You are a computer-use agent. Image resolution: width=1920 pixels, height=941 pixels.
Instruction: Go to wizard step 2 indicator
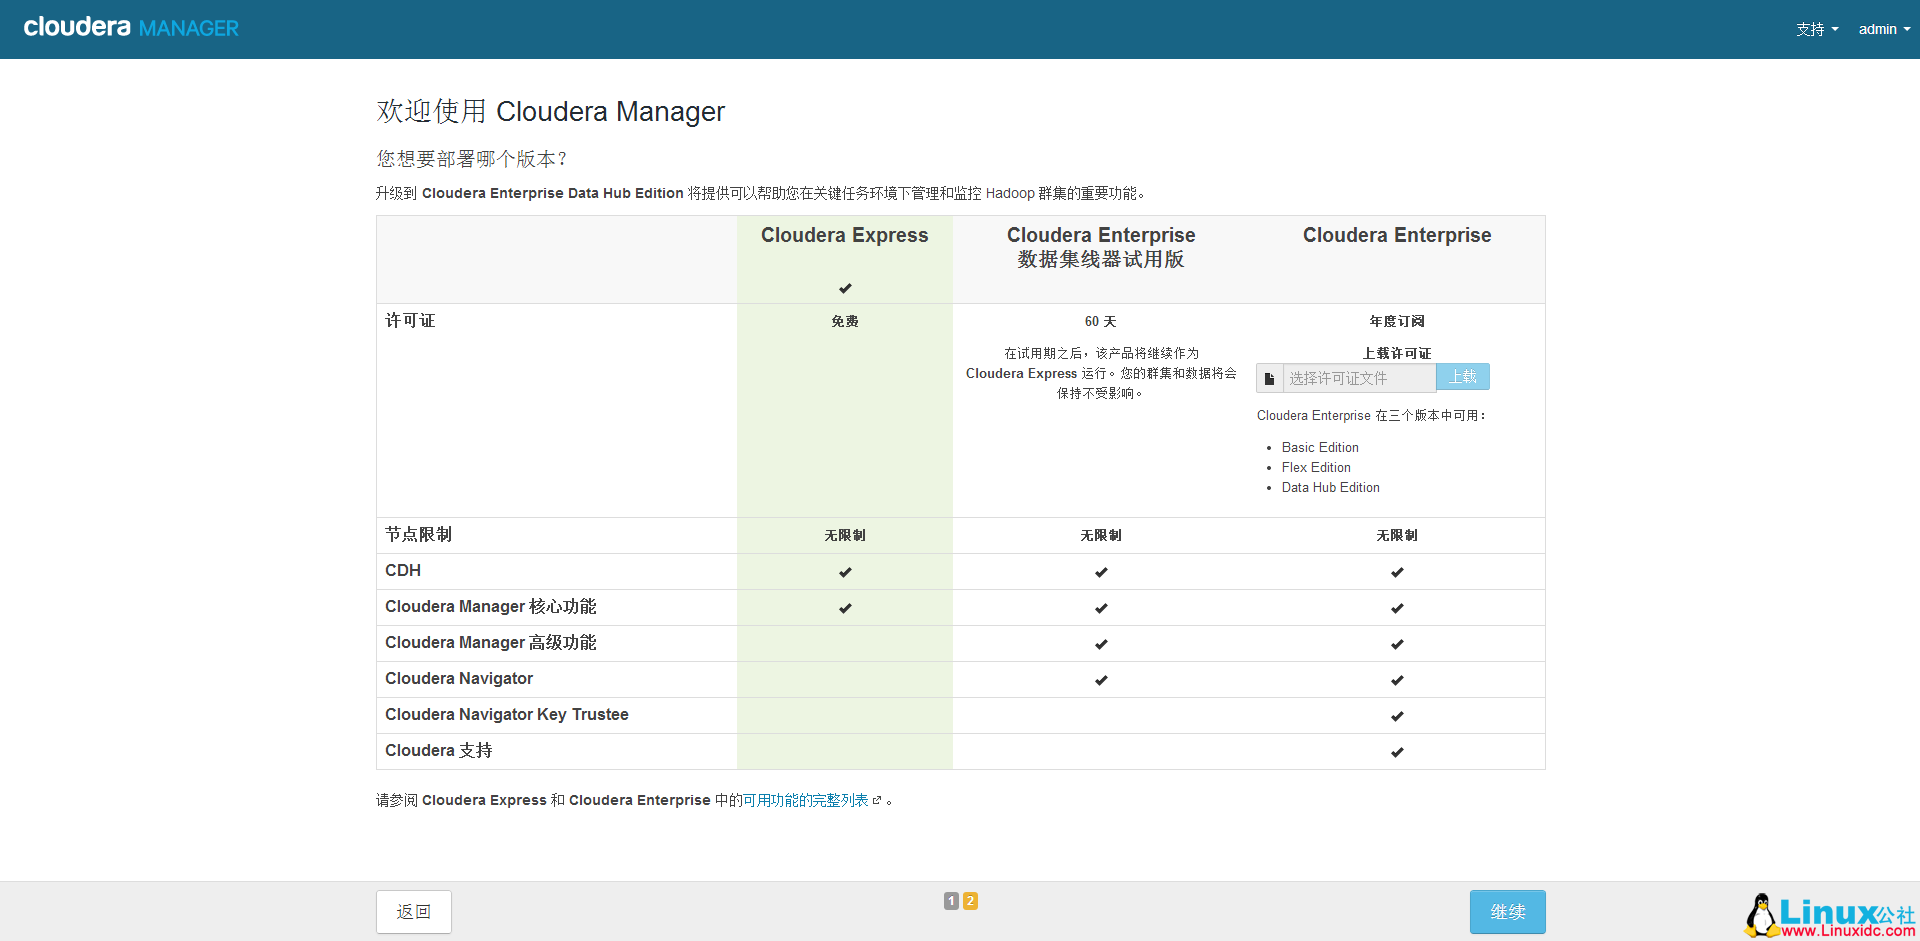coord(970,901)
